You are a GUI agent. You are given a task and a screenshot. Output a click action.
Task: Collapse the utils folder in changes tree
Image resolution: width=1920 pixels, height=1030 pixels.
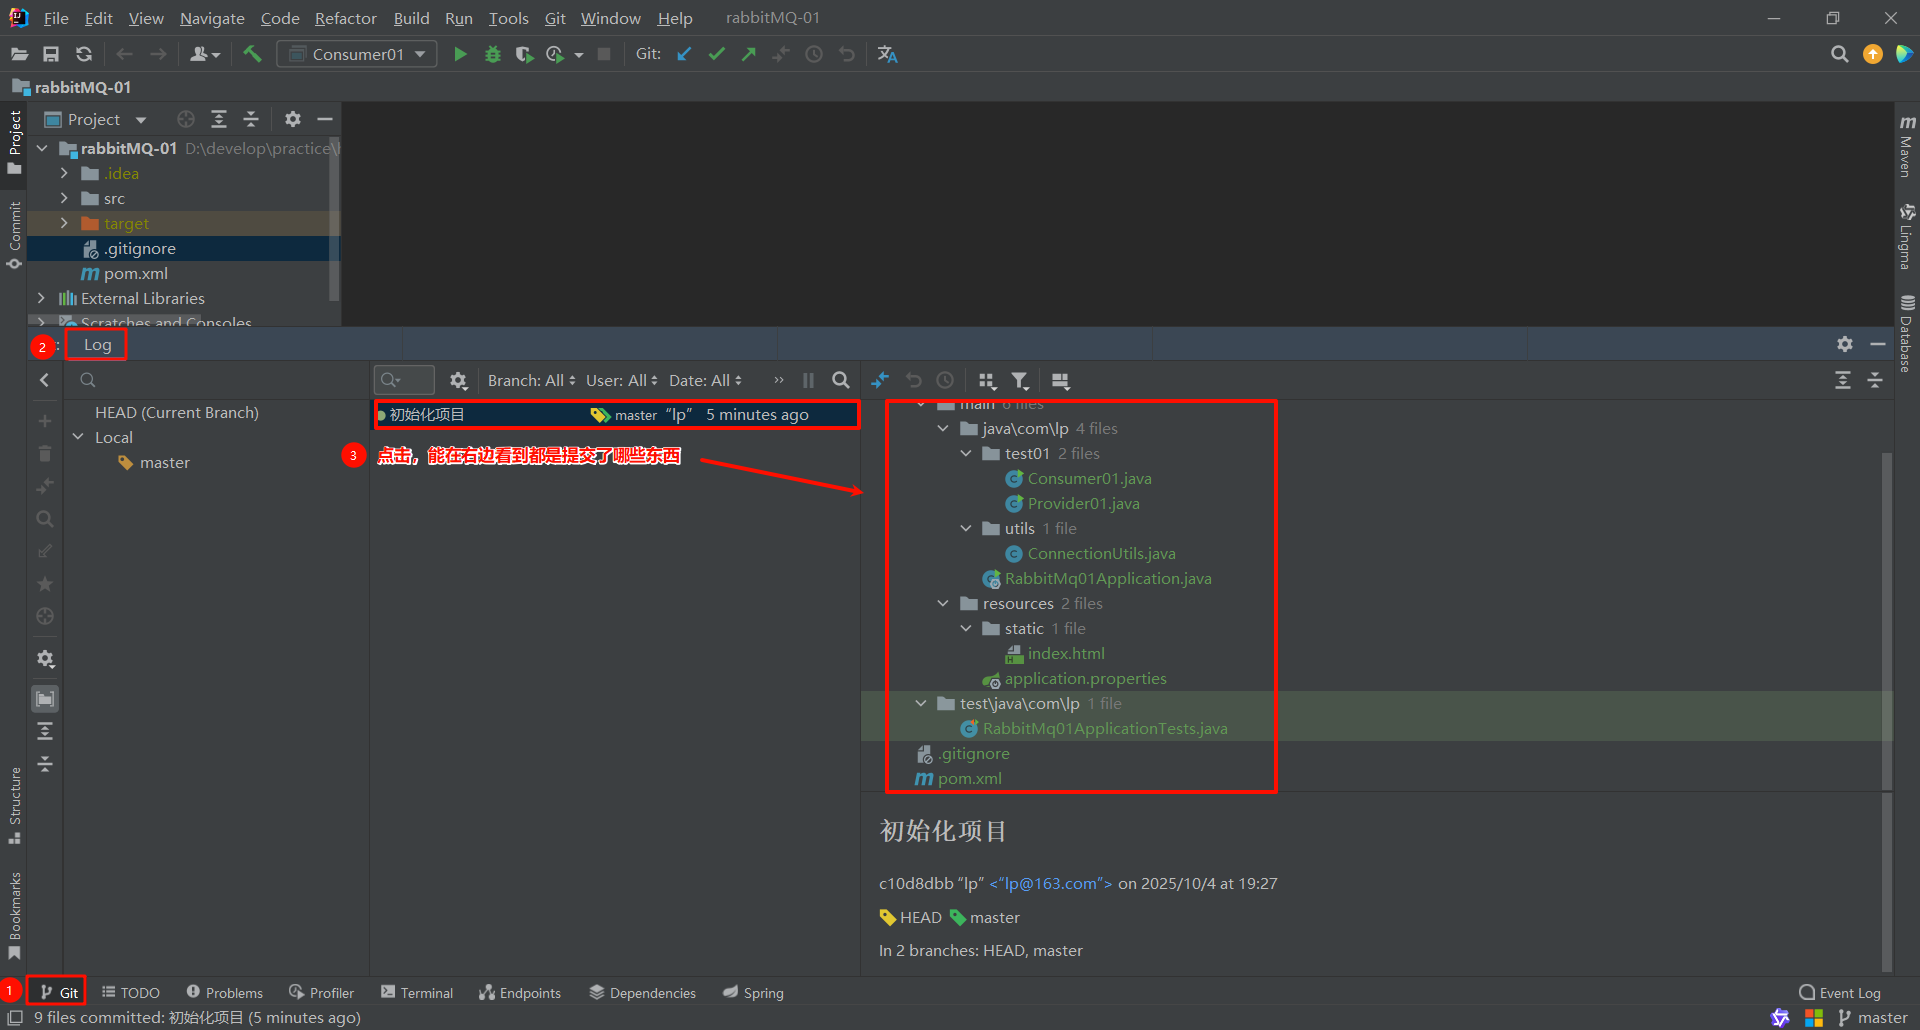(966, 528)
